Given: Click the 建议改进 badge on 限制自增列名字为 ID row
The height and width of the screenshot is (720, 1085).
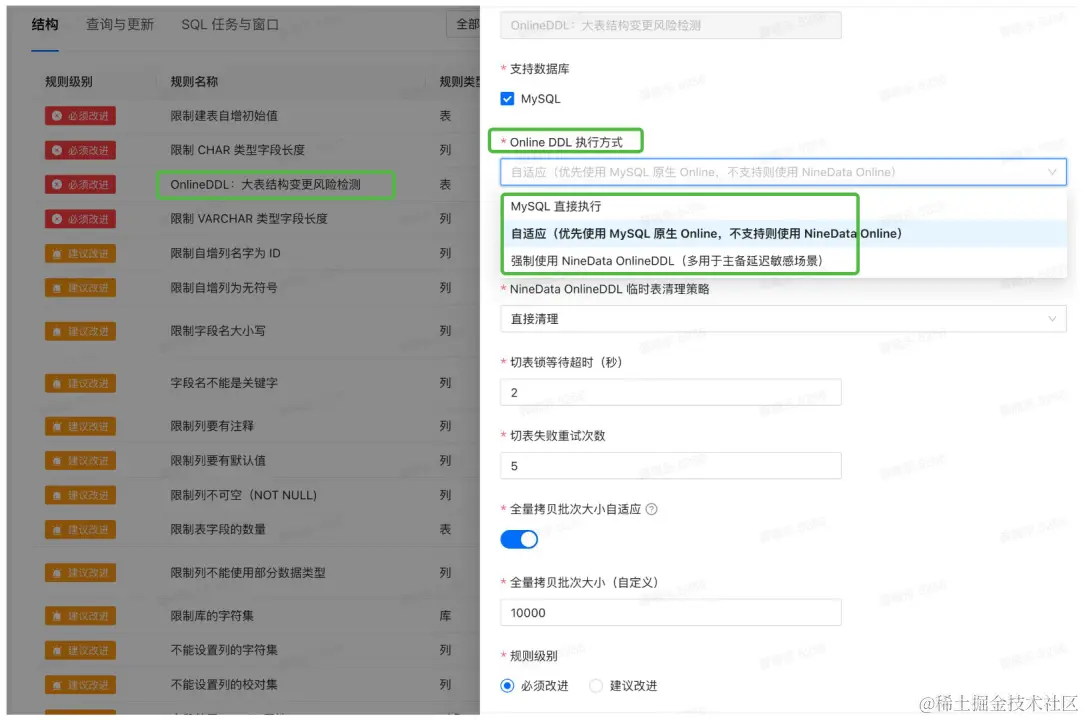Looking at the screenshot, I should point(80,253).
